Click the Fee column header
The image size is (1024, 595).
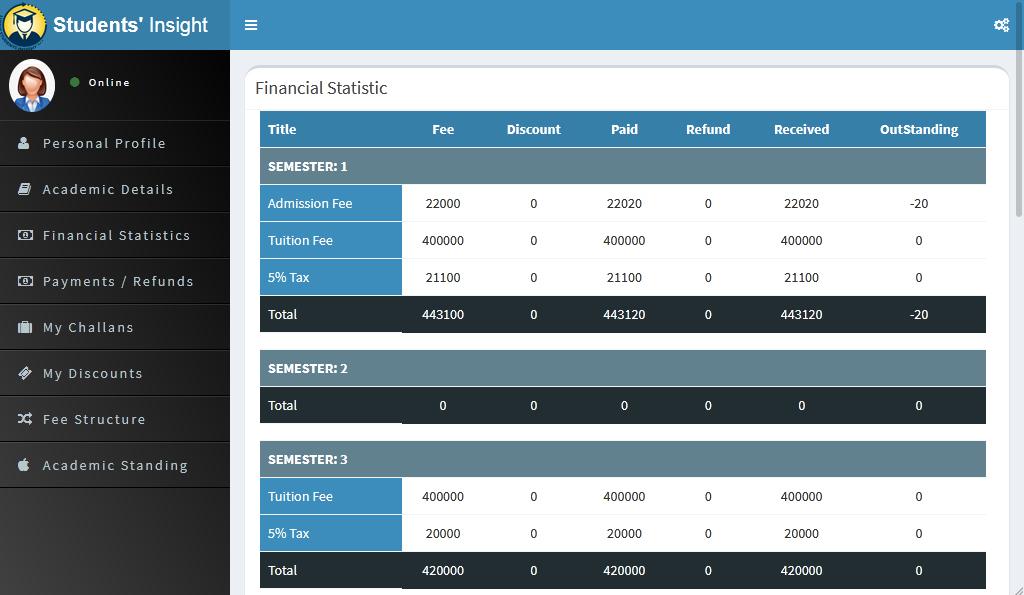point(443,129)
